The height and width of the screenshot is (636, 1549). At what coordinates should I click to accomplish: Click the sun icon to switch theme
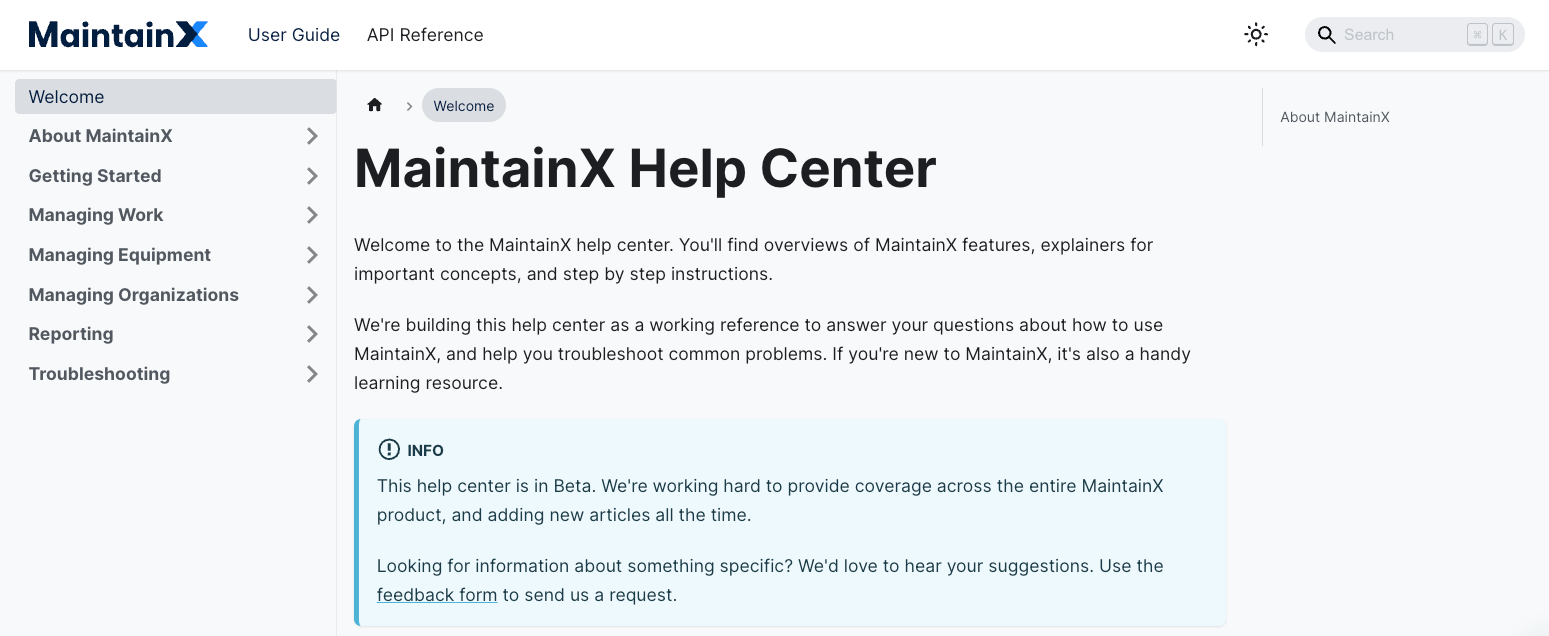1256,34
